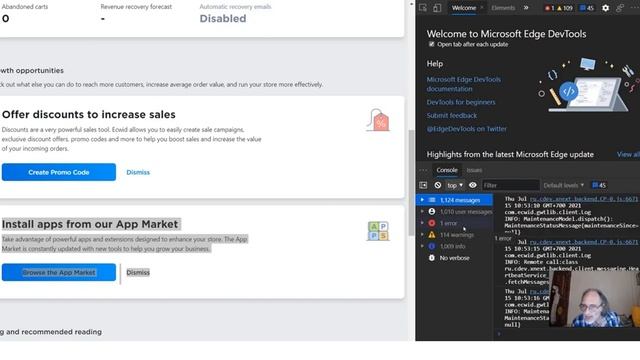Click the Create Promo Code button
The height and width of the screenshot is (360, 640).
[x=59, y=172]
